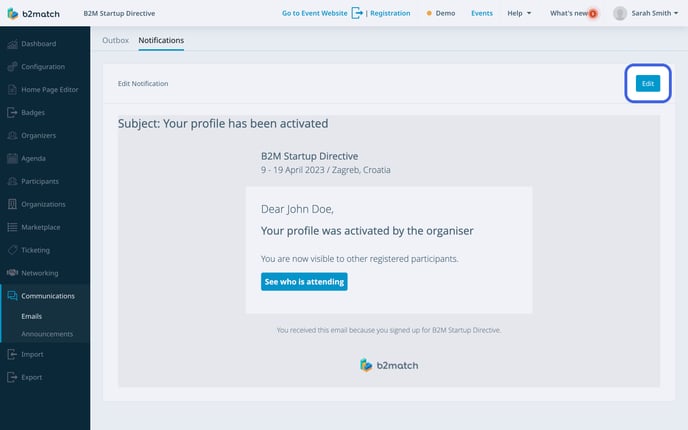Image resolution: width=688 pixels, height=430 pixels.
Task: Click the Ticketing tag icon
Action: click(12, 250)
